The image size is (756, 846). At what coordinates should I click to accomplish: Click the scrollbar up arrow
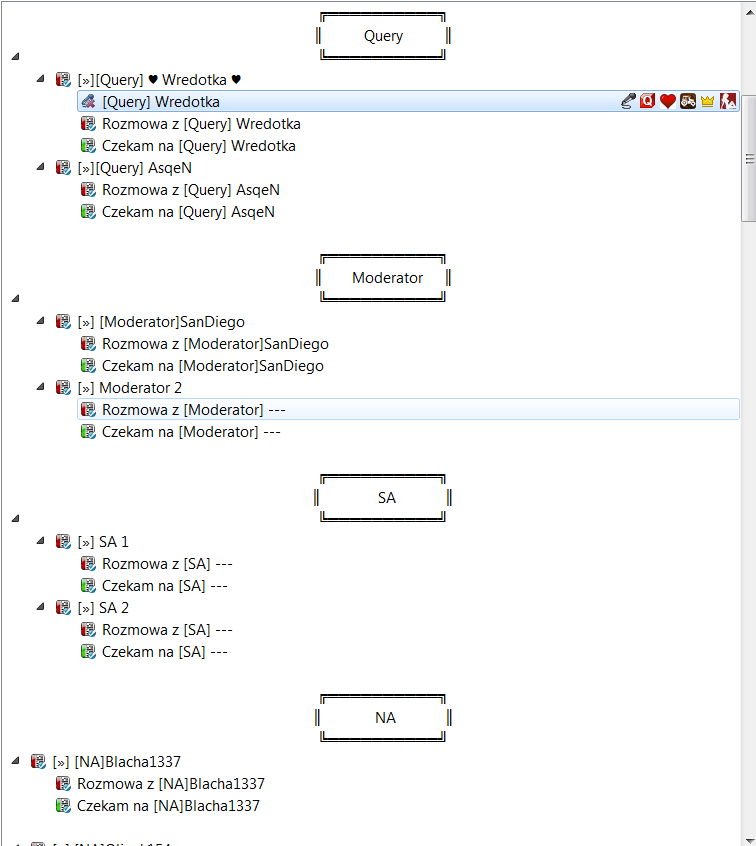click(x=750, y=12)
